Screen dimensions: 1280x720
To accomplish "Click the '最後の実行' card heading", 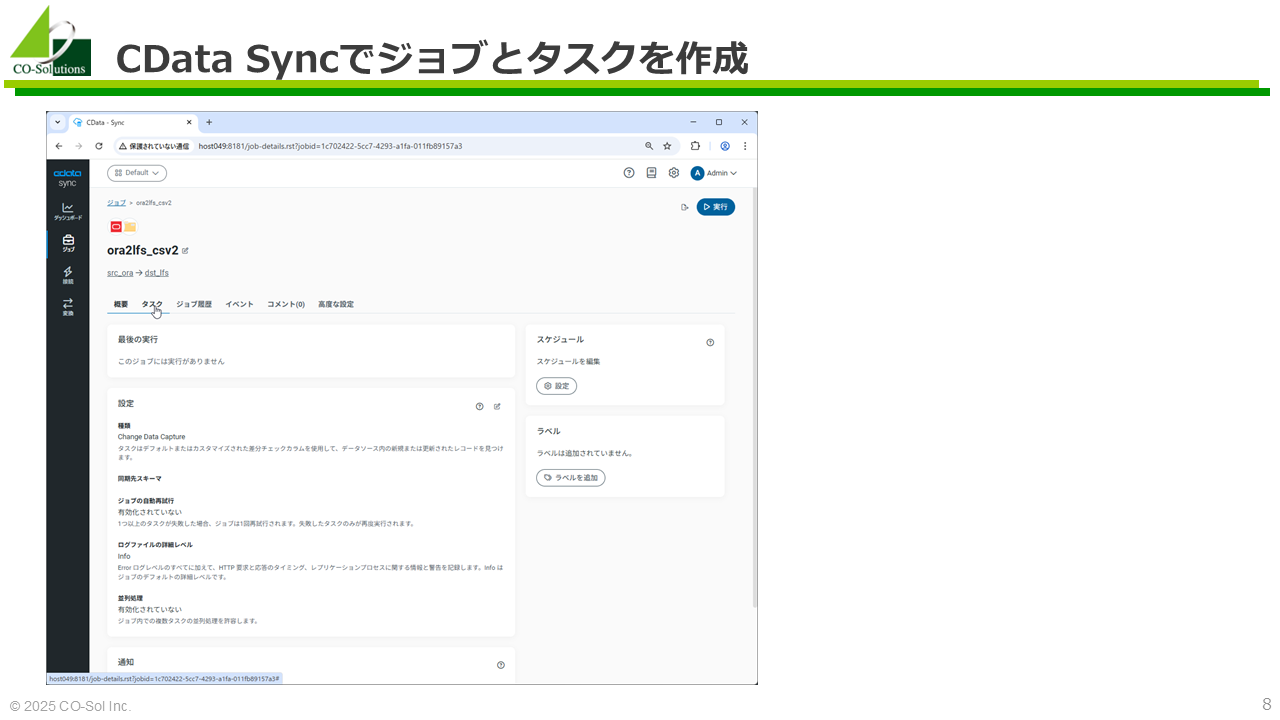I will point(138,340).
